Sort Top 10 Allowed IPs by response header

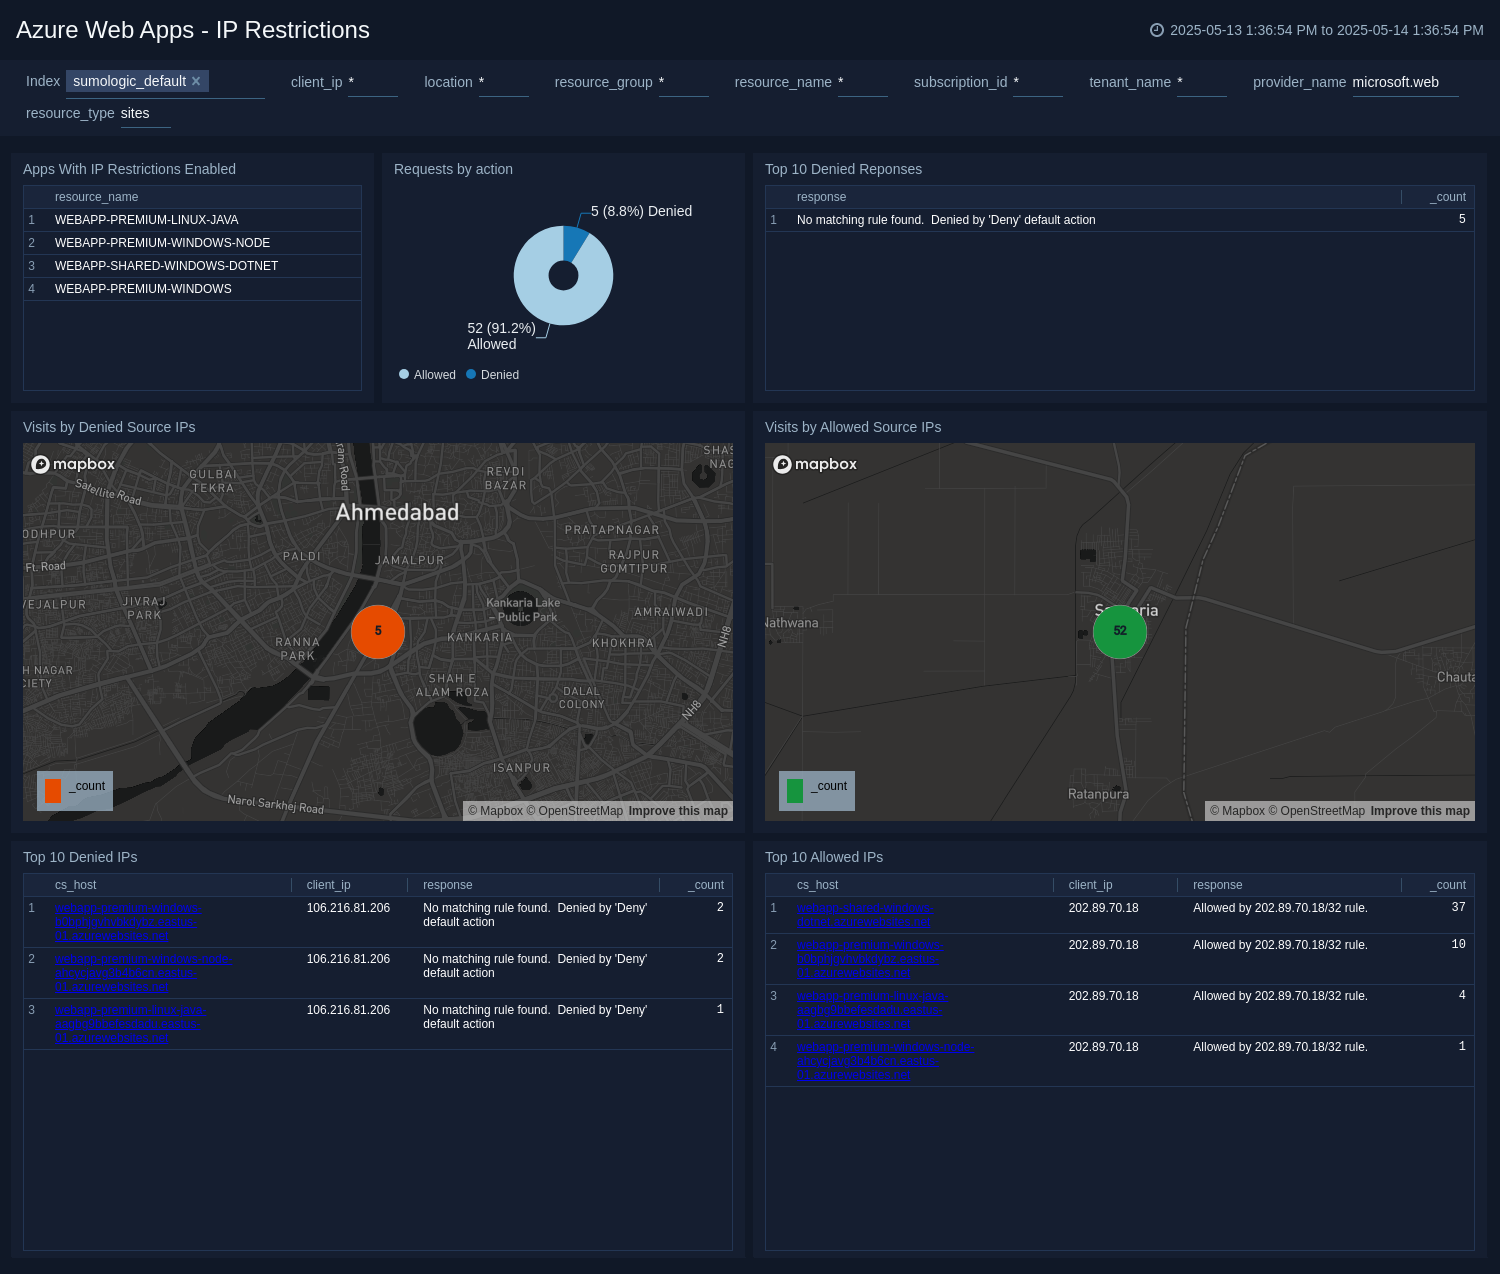click(1217, 885)
